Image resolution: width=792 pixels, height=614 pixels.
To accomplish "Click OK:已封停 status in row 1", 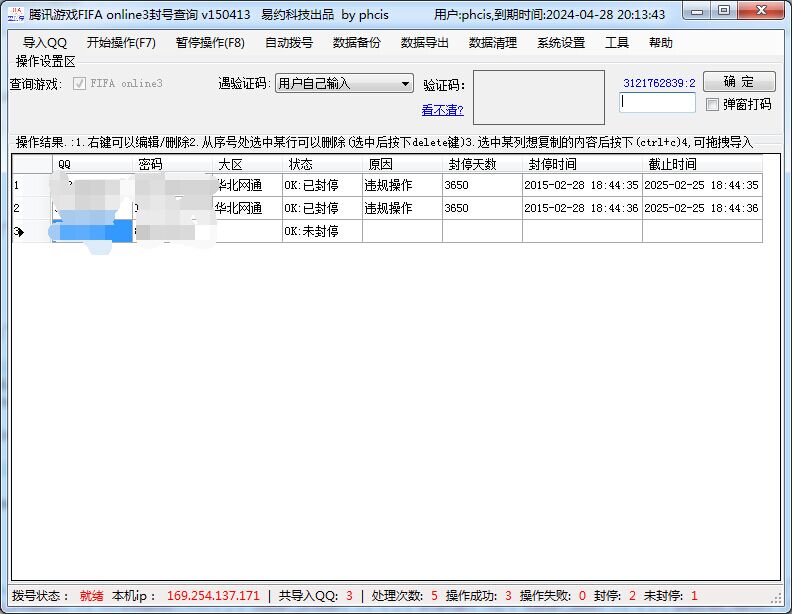I will pyautogui.click(x=322, y=185).
